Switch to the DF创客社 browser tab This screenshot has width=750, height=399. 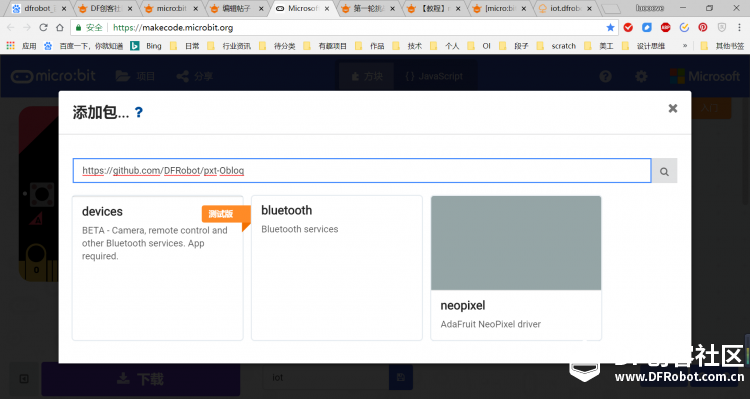click(x=106, y=9)
